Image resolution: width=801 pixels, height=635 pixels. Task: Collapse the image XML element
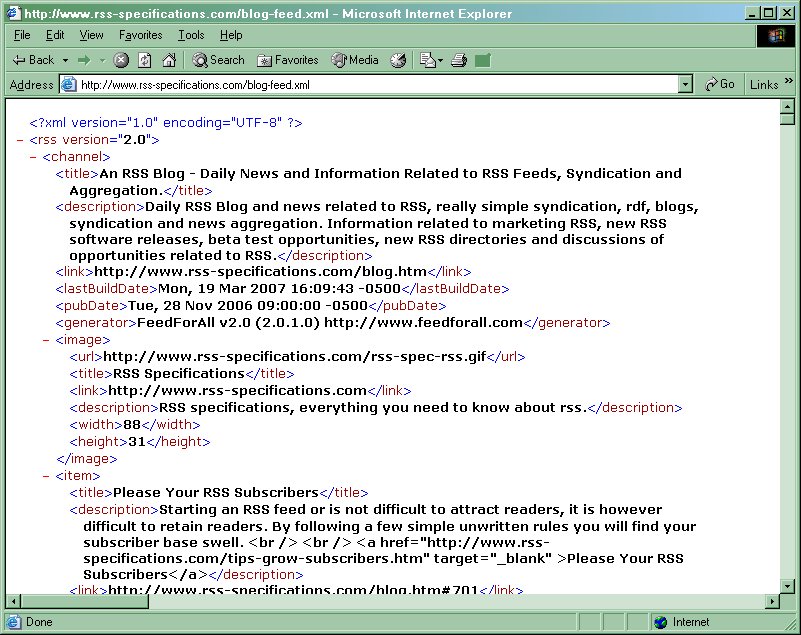(x=47, y=340)
